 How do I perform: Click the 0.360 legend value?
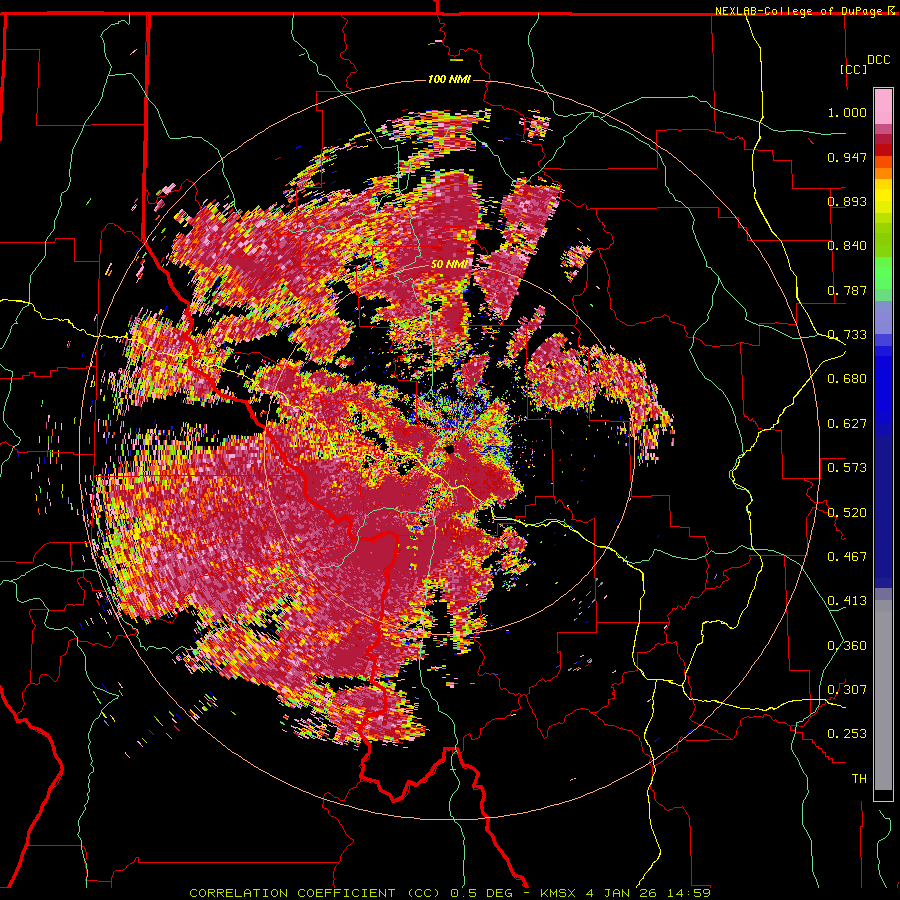(x=847, y=646)
